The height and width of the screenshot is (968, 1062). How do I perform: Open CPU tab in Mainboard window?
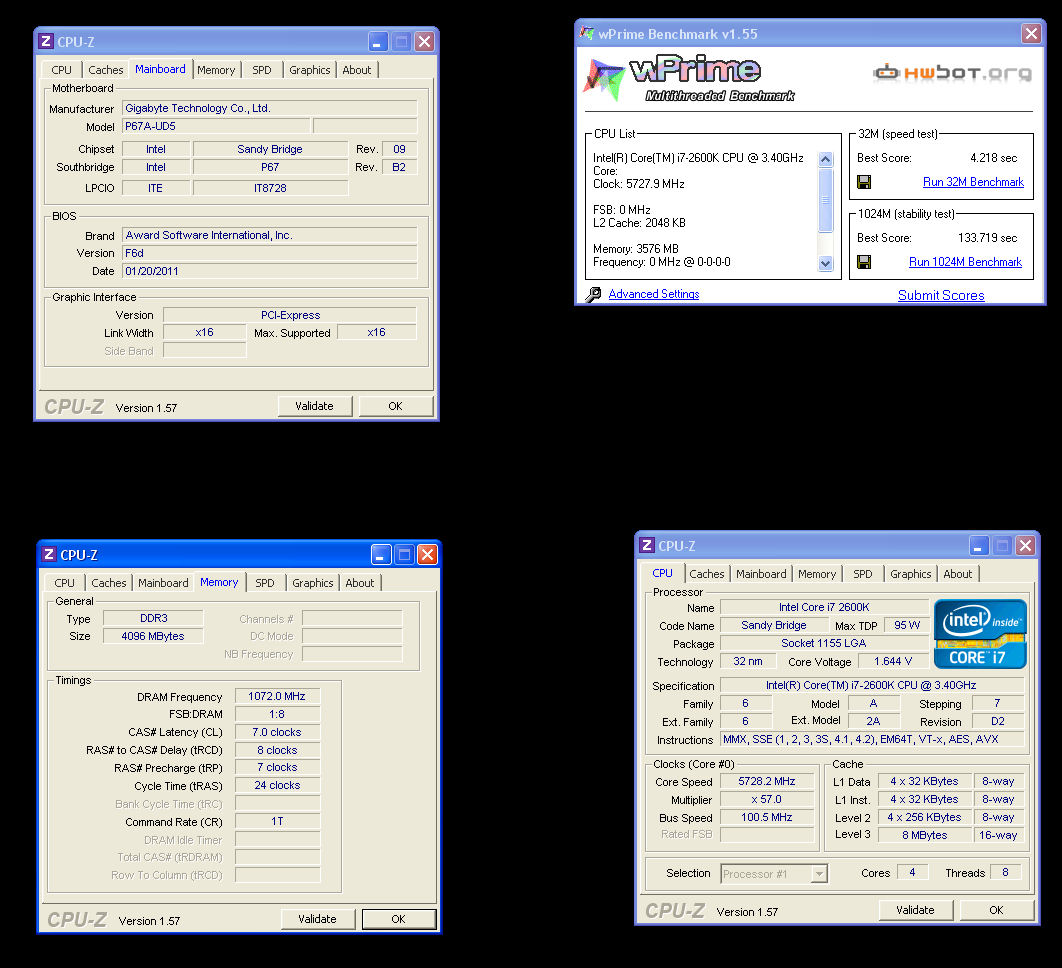(x=61, y=70)
